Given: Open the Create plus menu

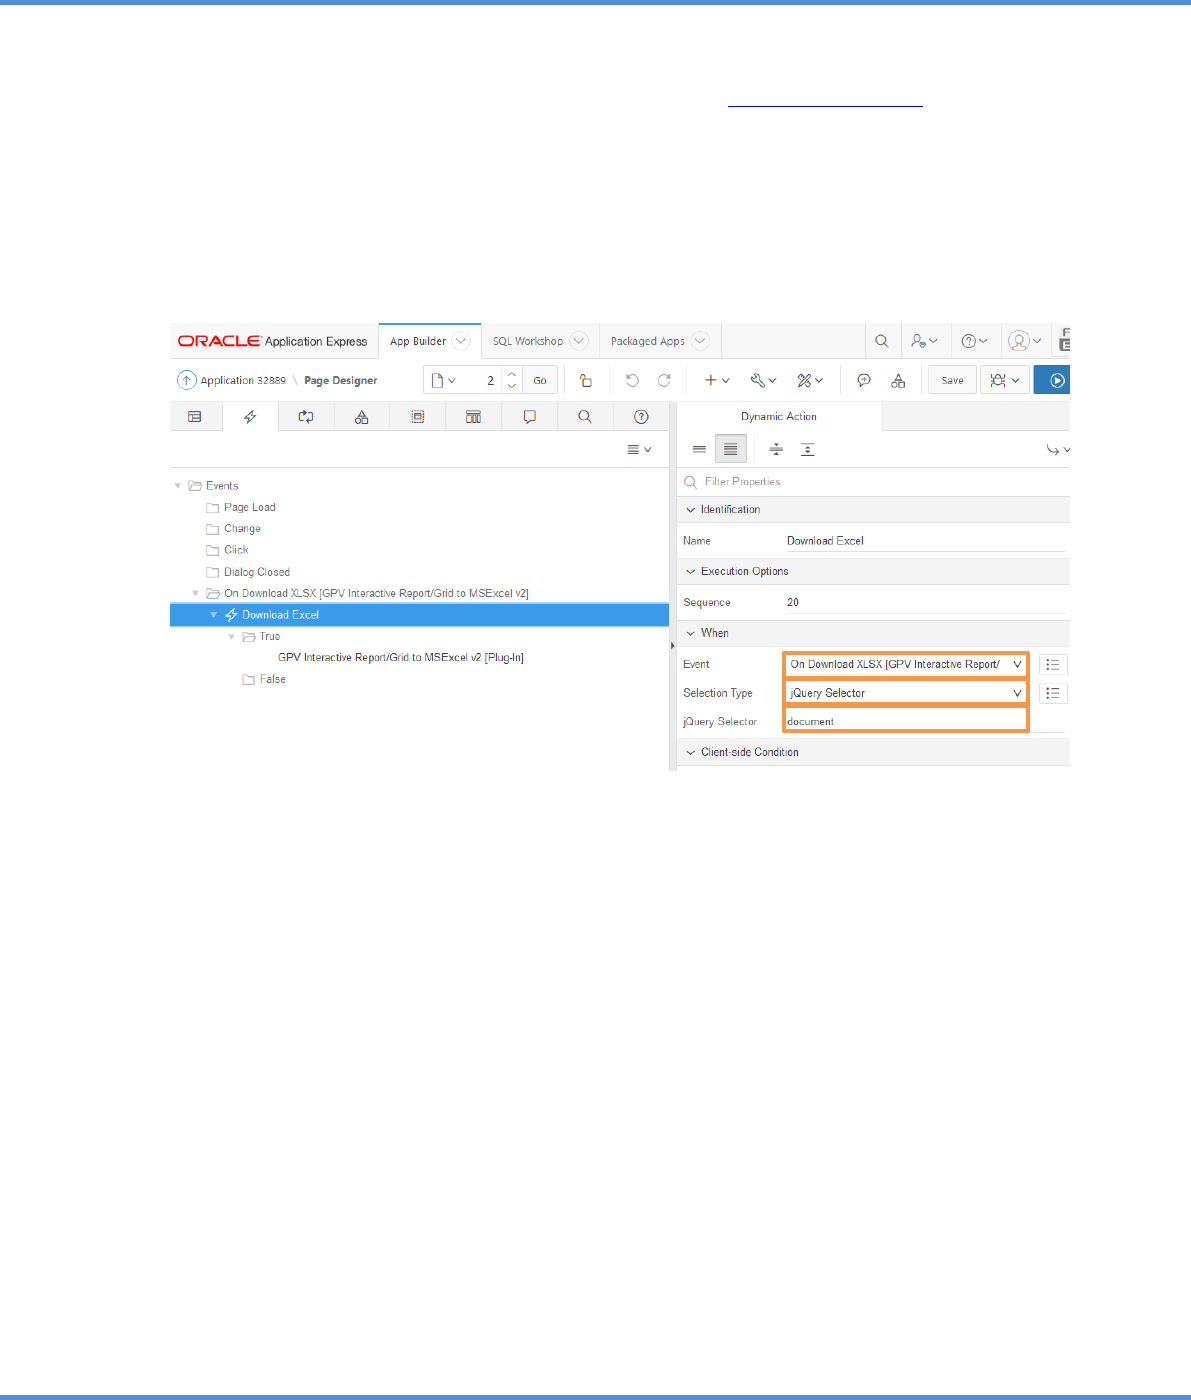Looking at the screenshot, I should point(717,380).
